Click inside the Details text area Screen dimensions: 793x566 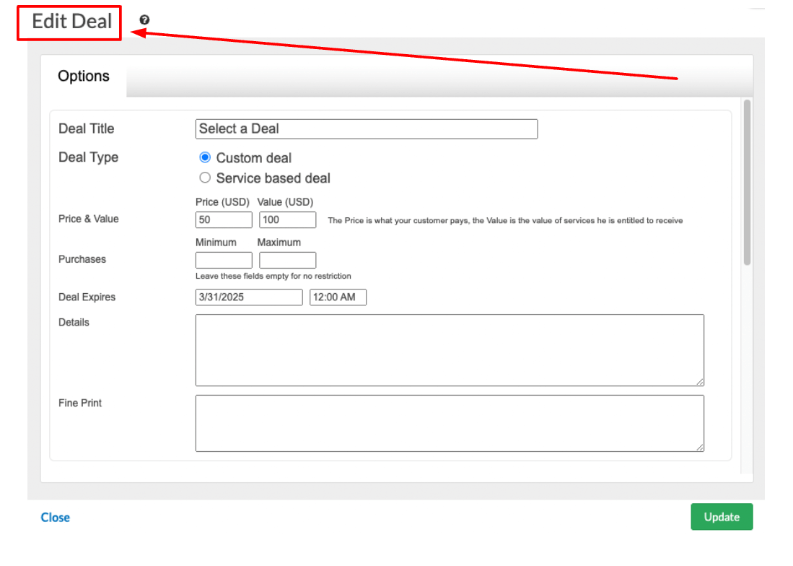coord(450,350)
